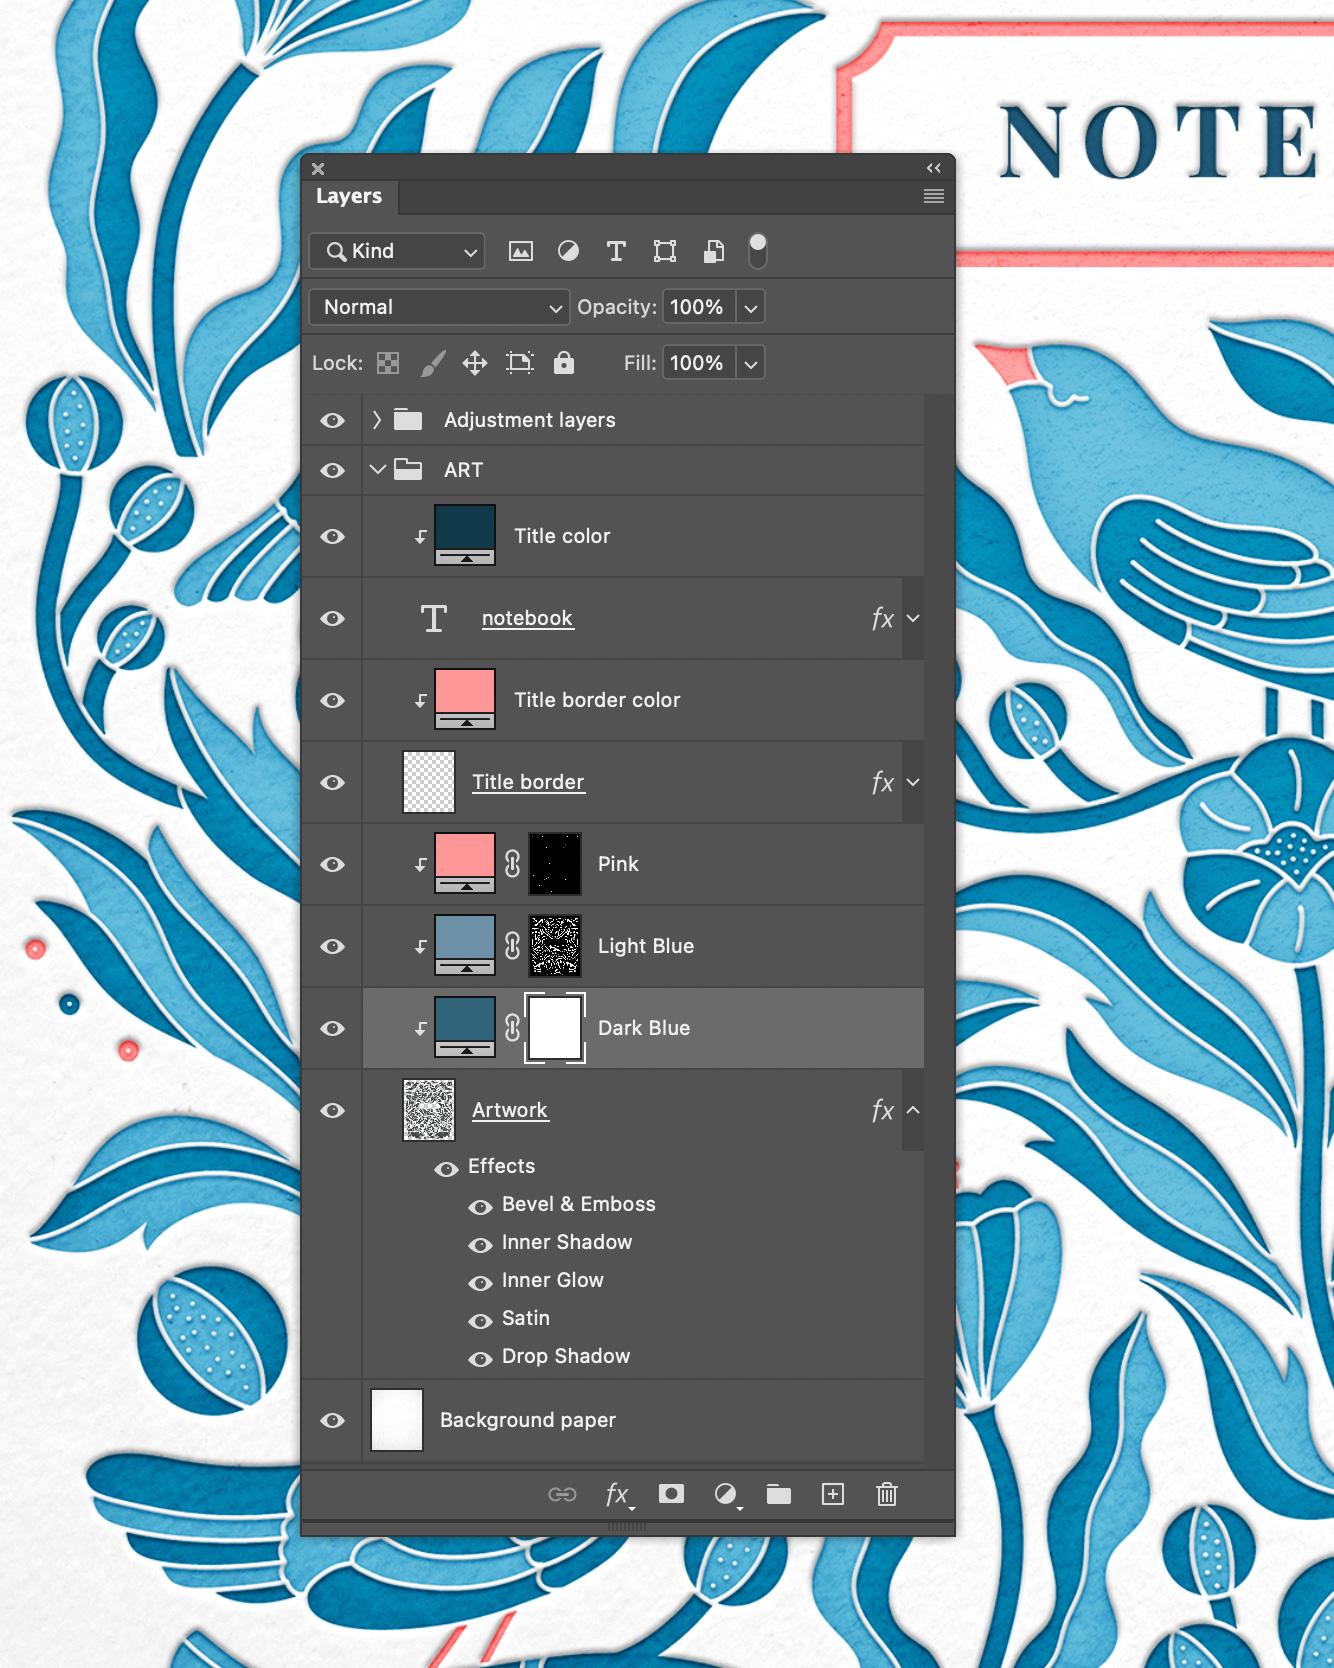Screen dimensions: 1334x1668
Task: Open Layers panel hamburger menu
Action: coord(934,196)
